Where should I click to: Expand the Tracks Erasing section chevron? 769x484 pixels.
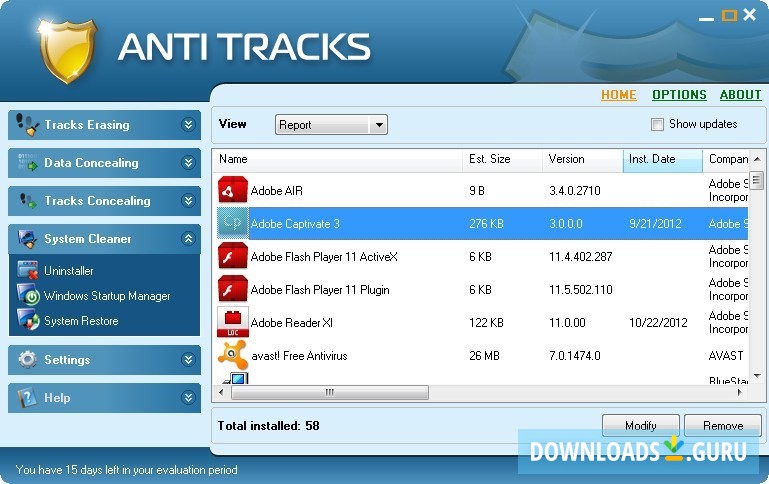[x=188, y=125]
